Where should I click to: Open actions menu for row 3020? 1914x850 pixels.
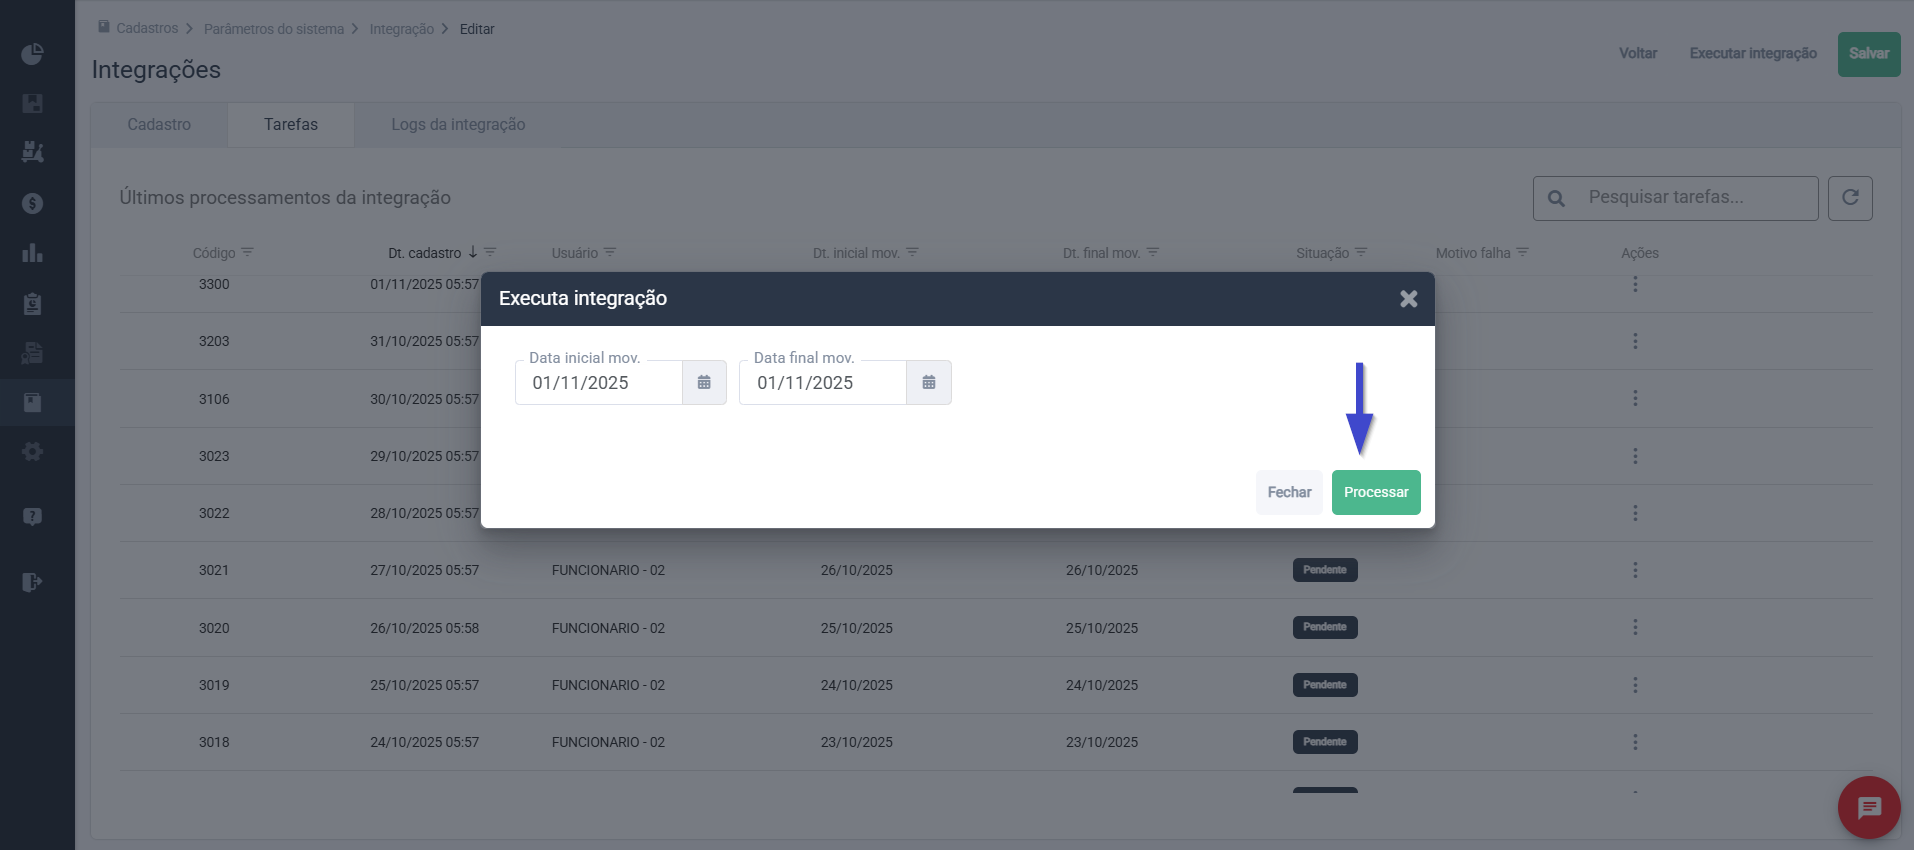tap(1635, 627)
